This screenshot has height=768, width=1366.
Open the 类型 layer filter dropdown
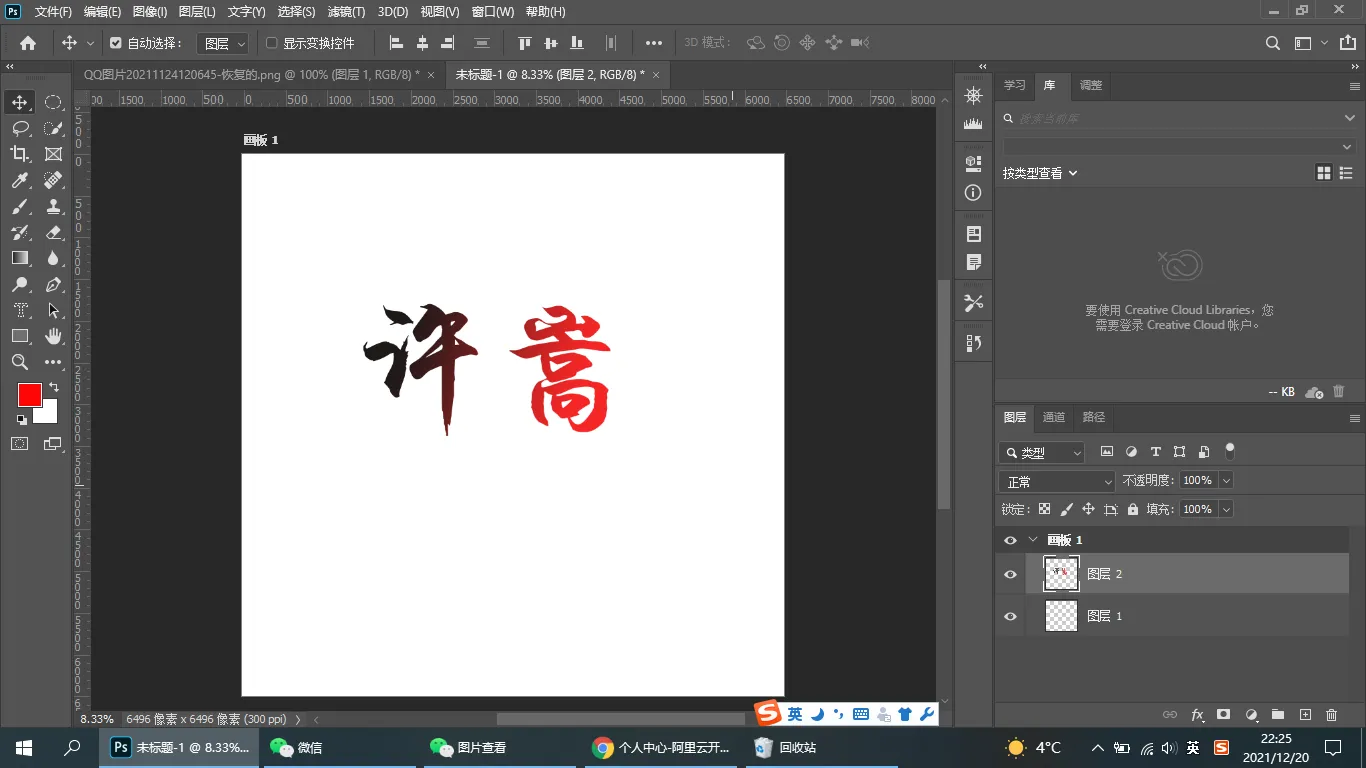[1041, 453]
